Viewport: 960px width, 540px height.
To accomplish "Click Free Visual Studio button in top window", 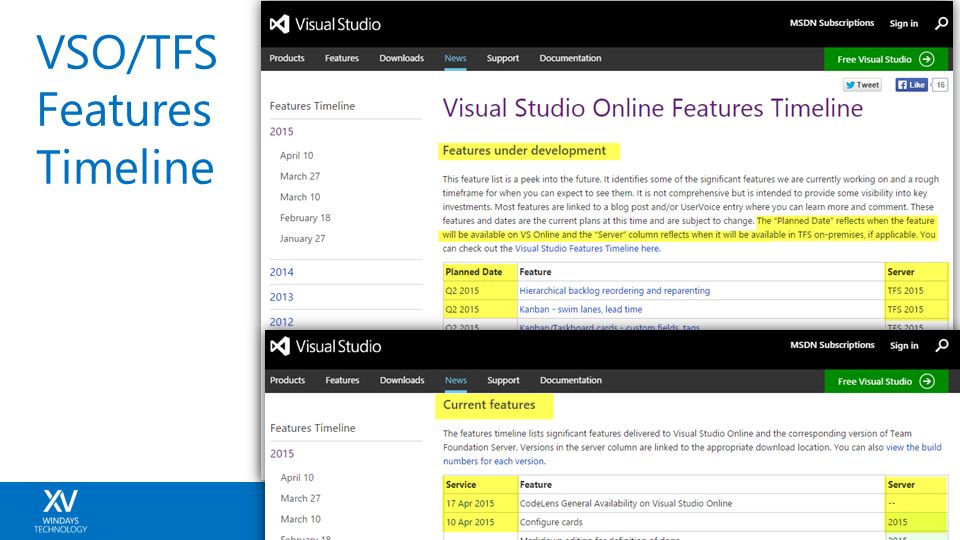I will 885,59.
